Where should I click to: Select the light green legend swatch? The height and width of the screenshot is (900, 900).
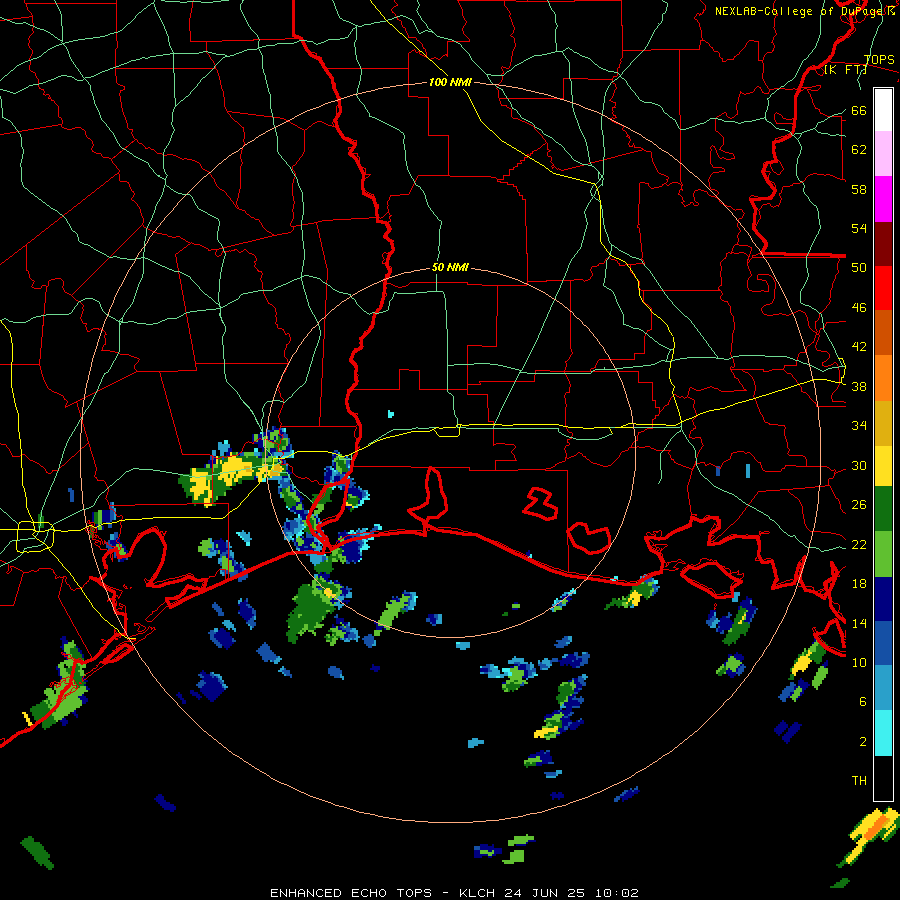click(x=883, y=554)
